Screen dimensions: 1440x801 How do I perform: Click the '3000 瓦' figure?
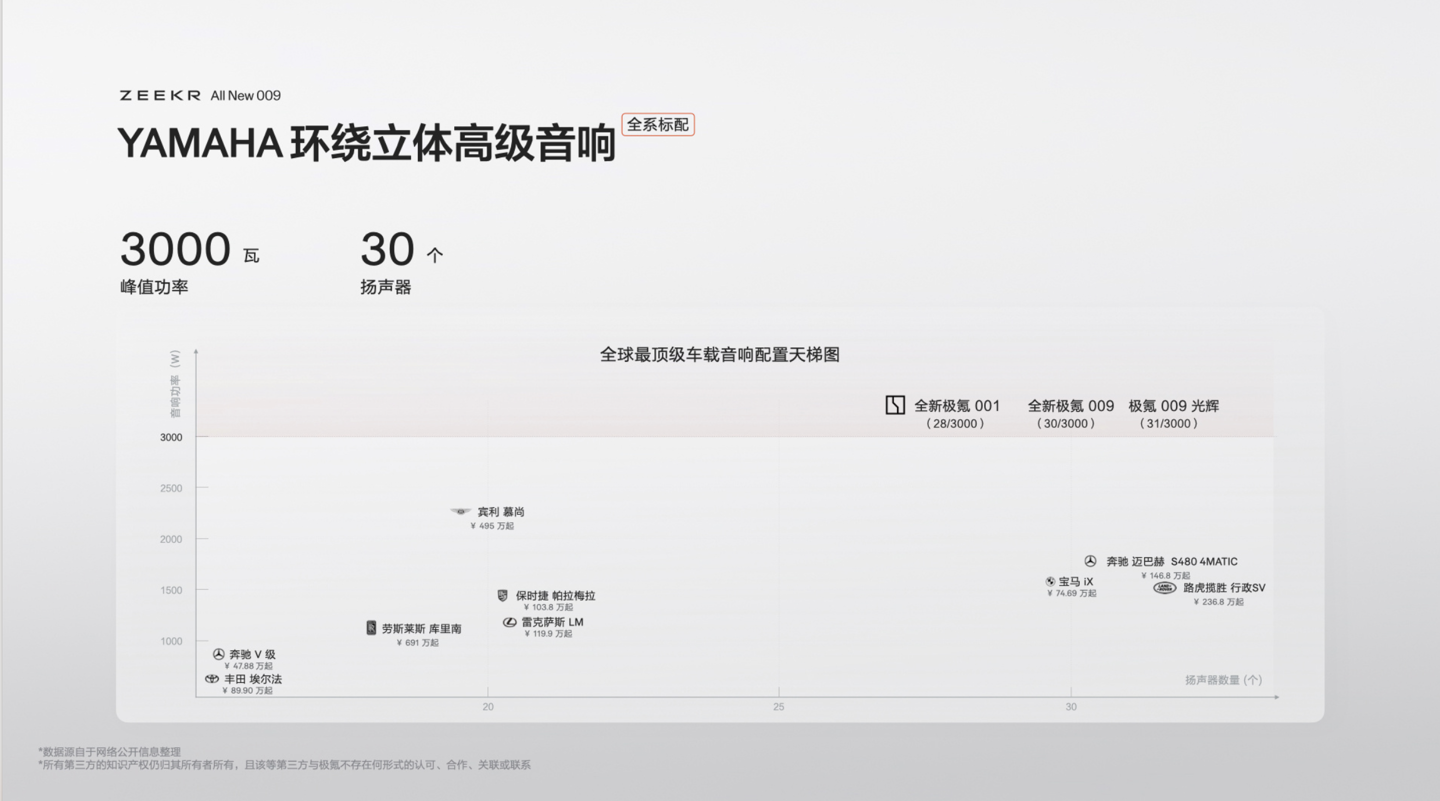190,250
